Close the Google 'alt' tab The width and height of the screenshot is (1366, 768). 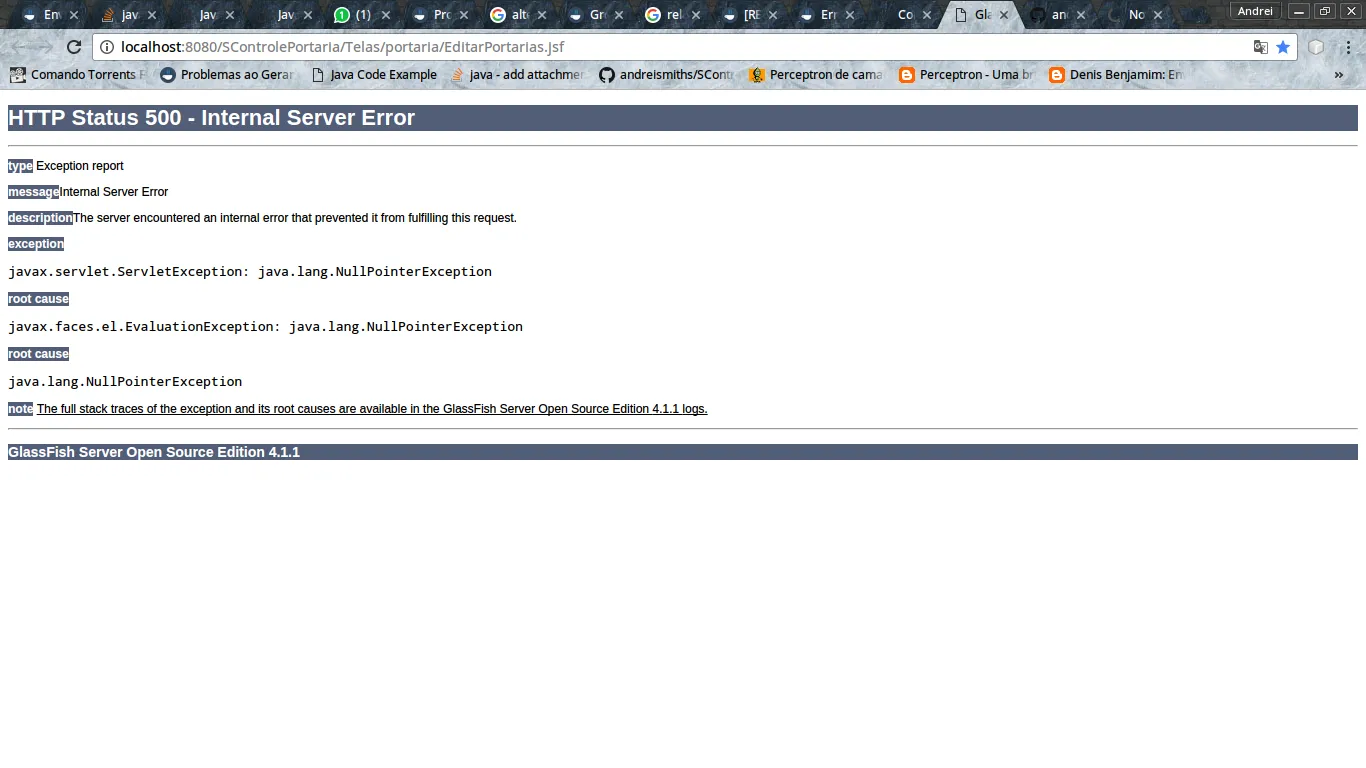click(542, 15)
